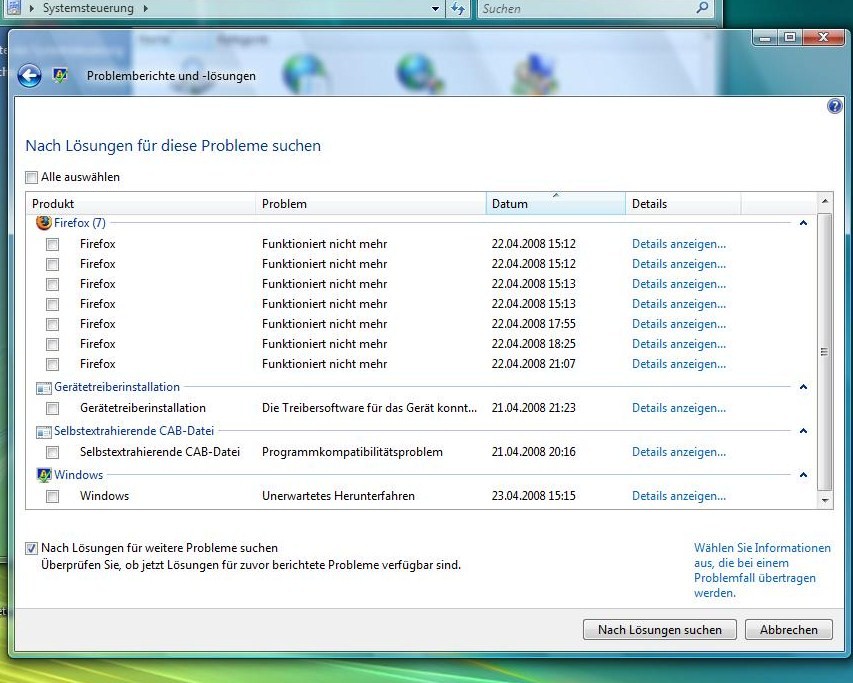Select date 21.04.2008 20:16

[x=533, y=452]
